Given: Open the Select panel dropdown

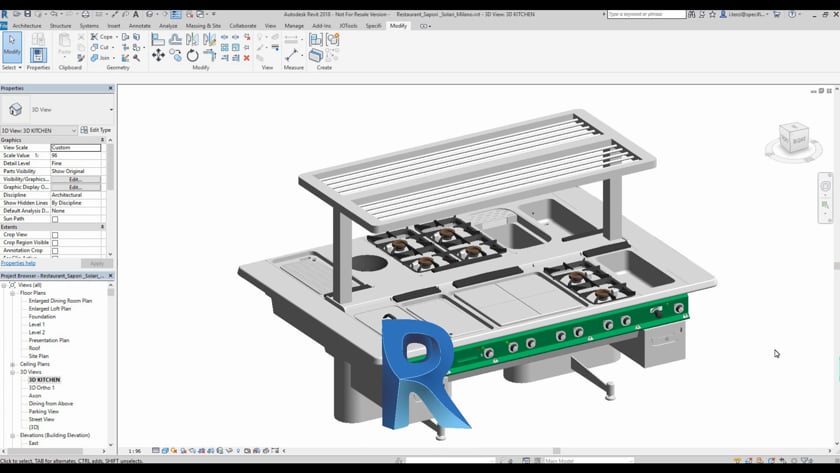Looking at the screenshot, I should click(x=12, y=67).
